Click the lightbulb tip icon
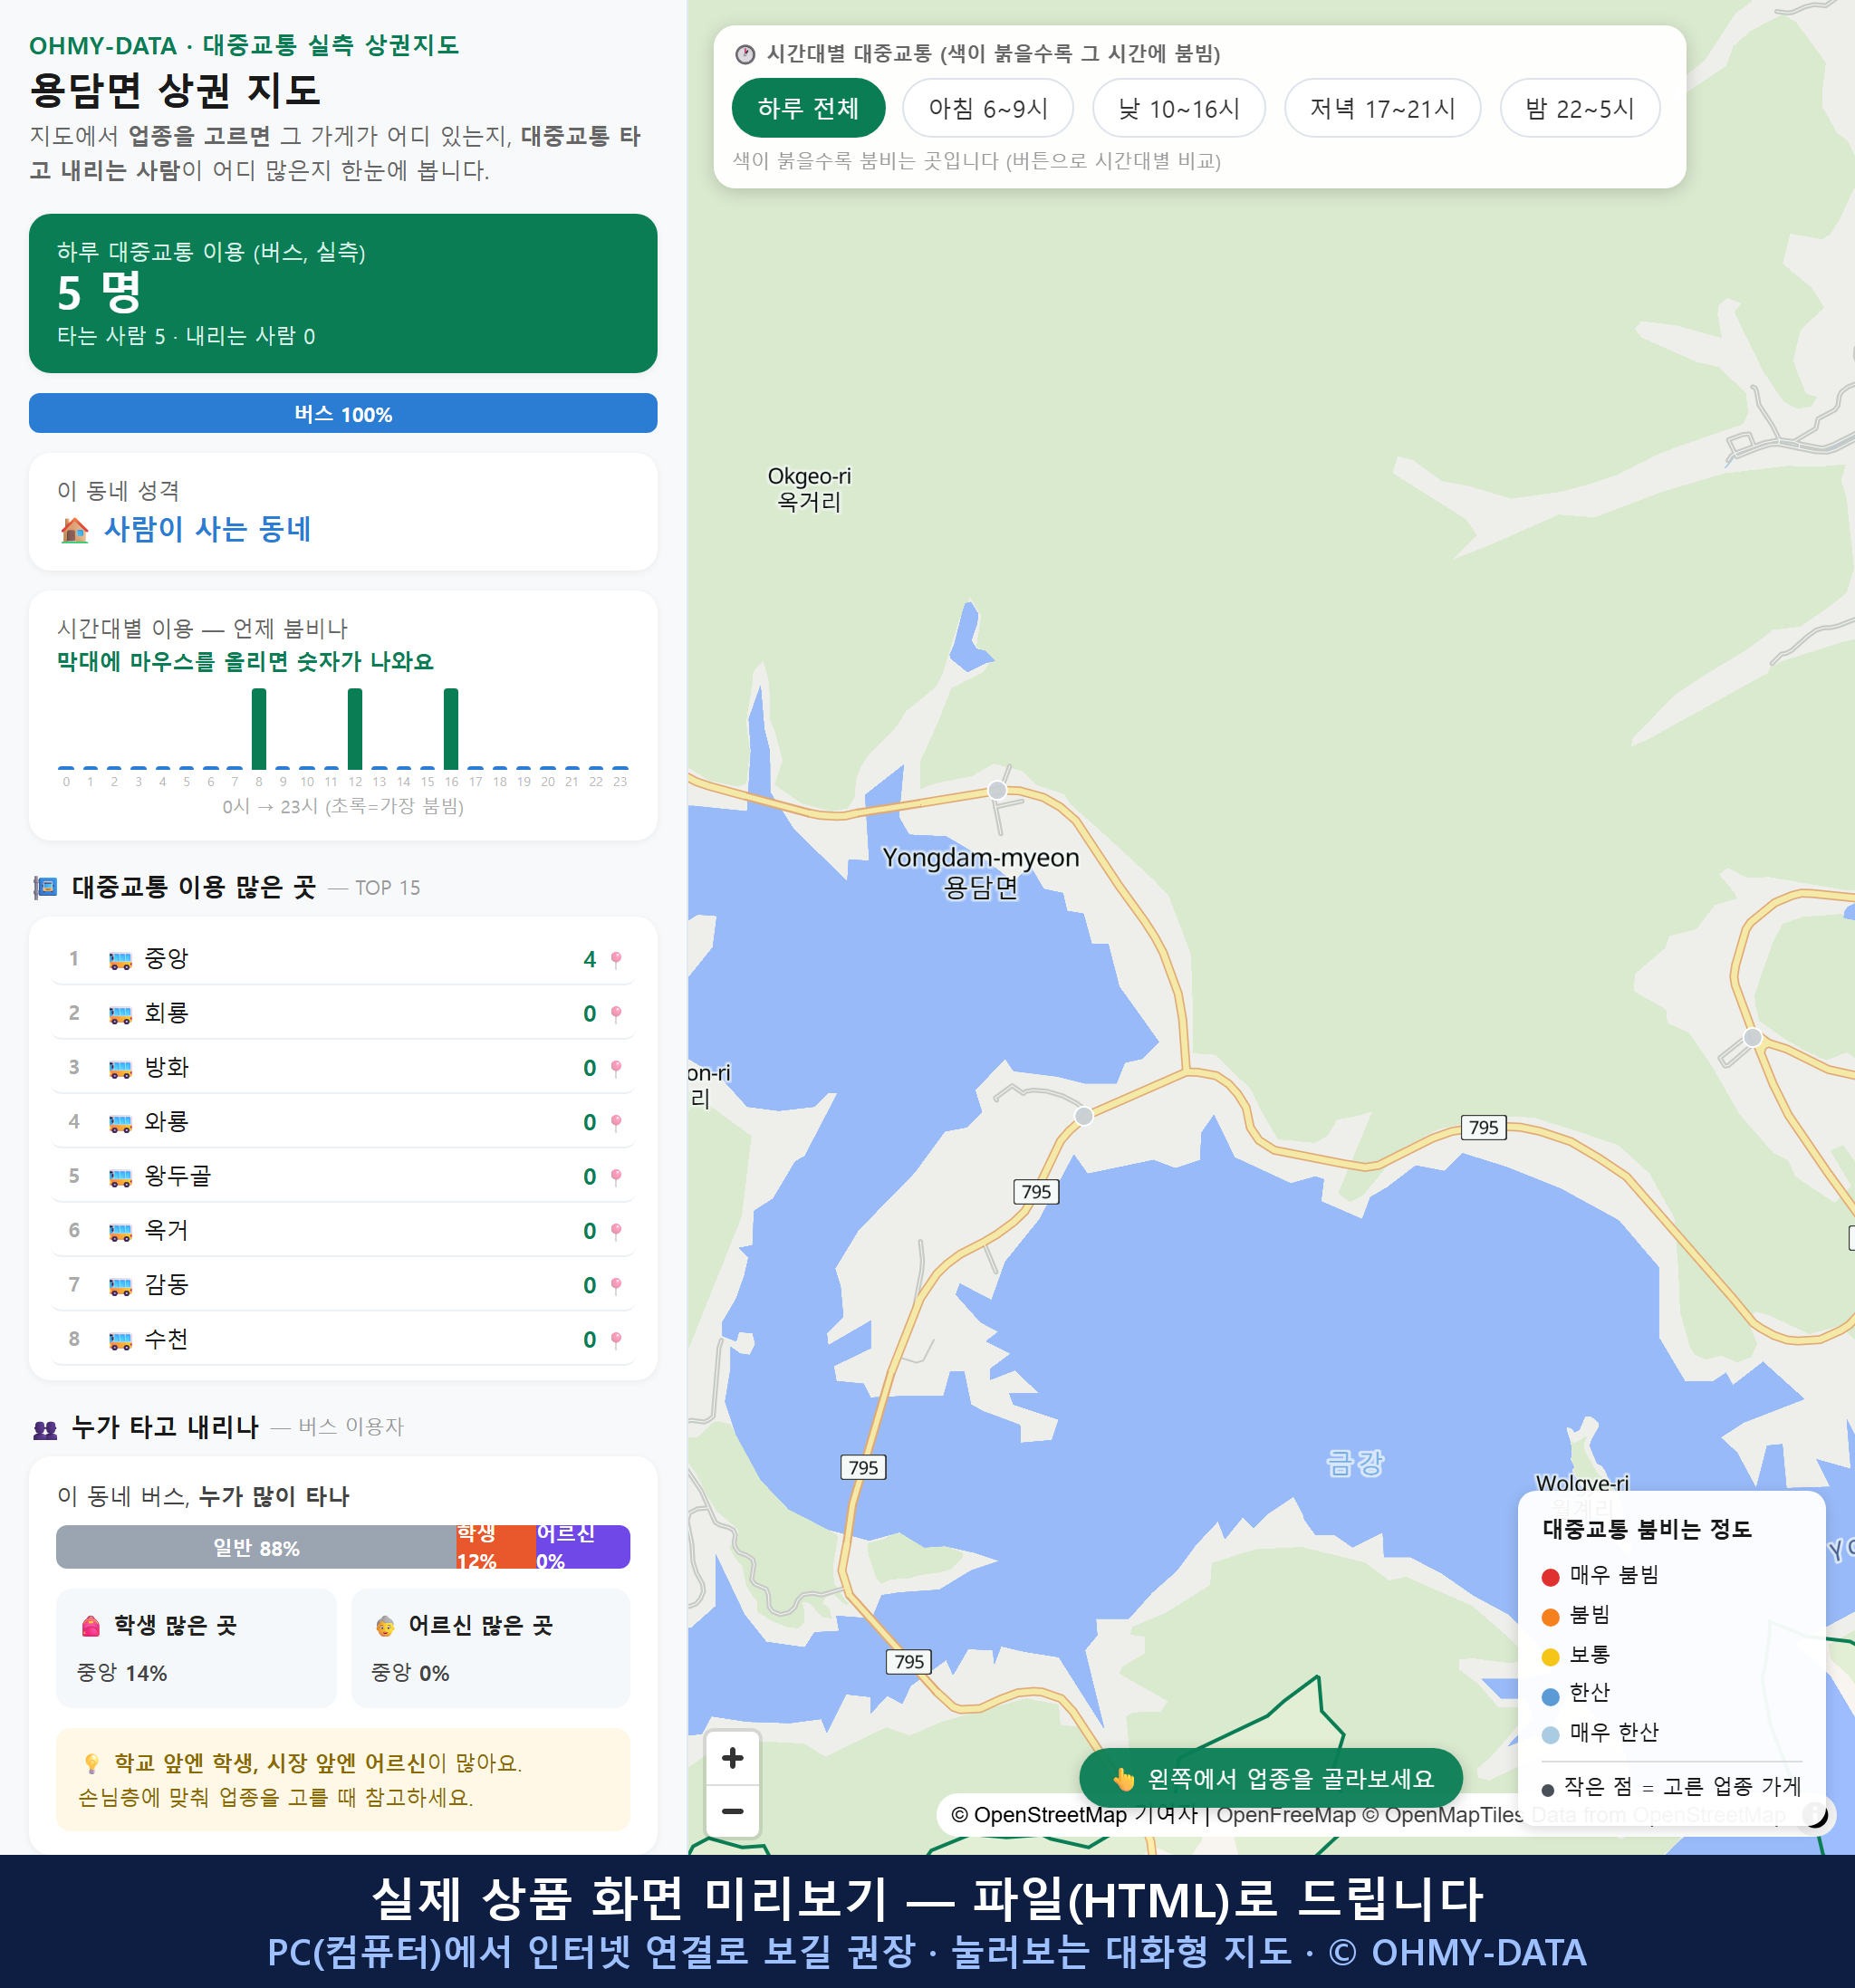The width and height of the screenshot is (1855, 1988). 91,1763
